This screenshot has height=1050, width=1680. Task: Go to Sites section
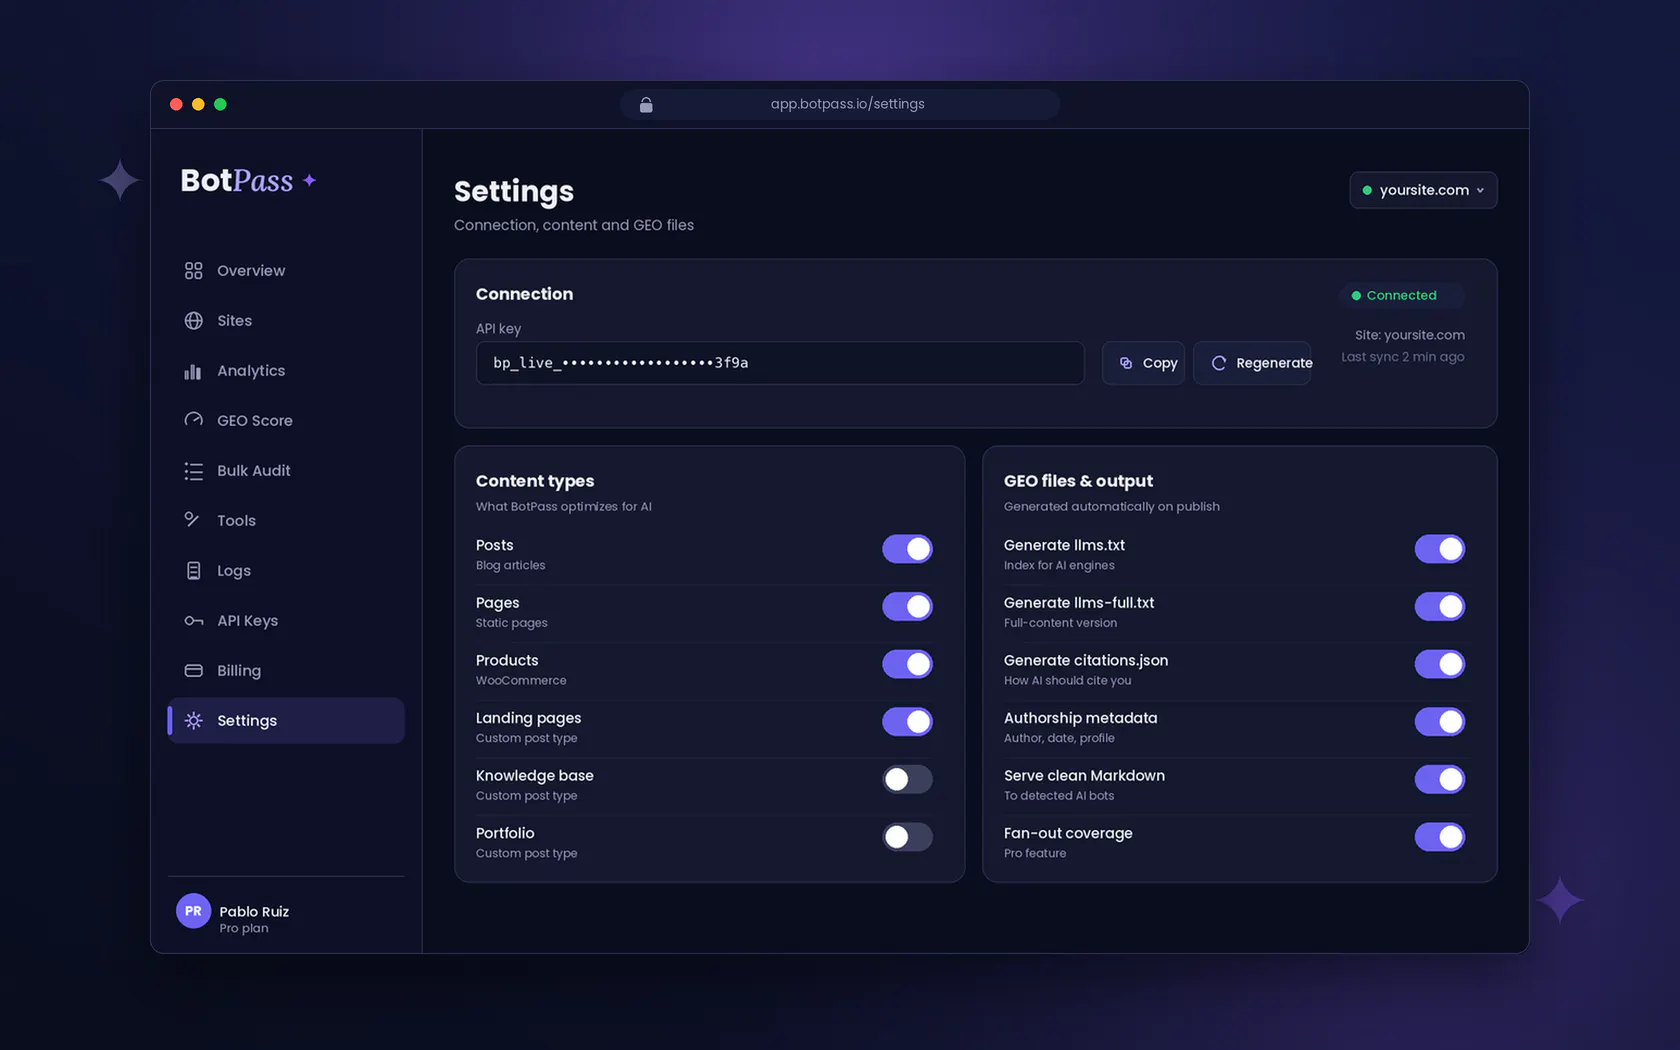pos(286,321)
